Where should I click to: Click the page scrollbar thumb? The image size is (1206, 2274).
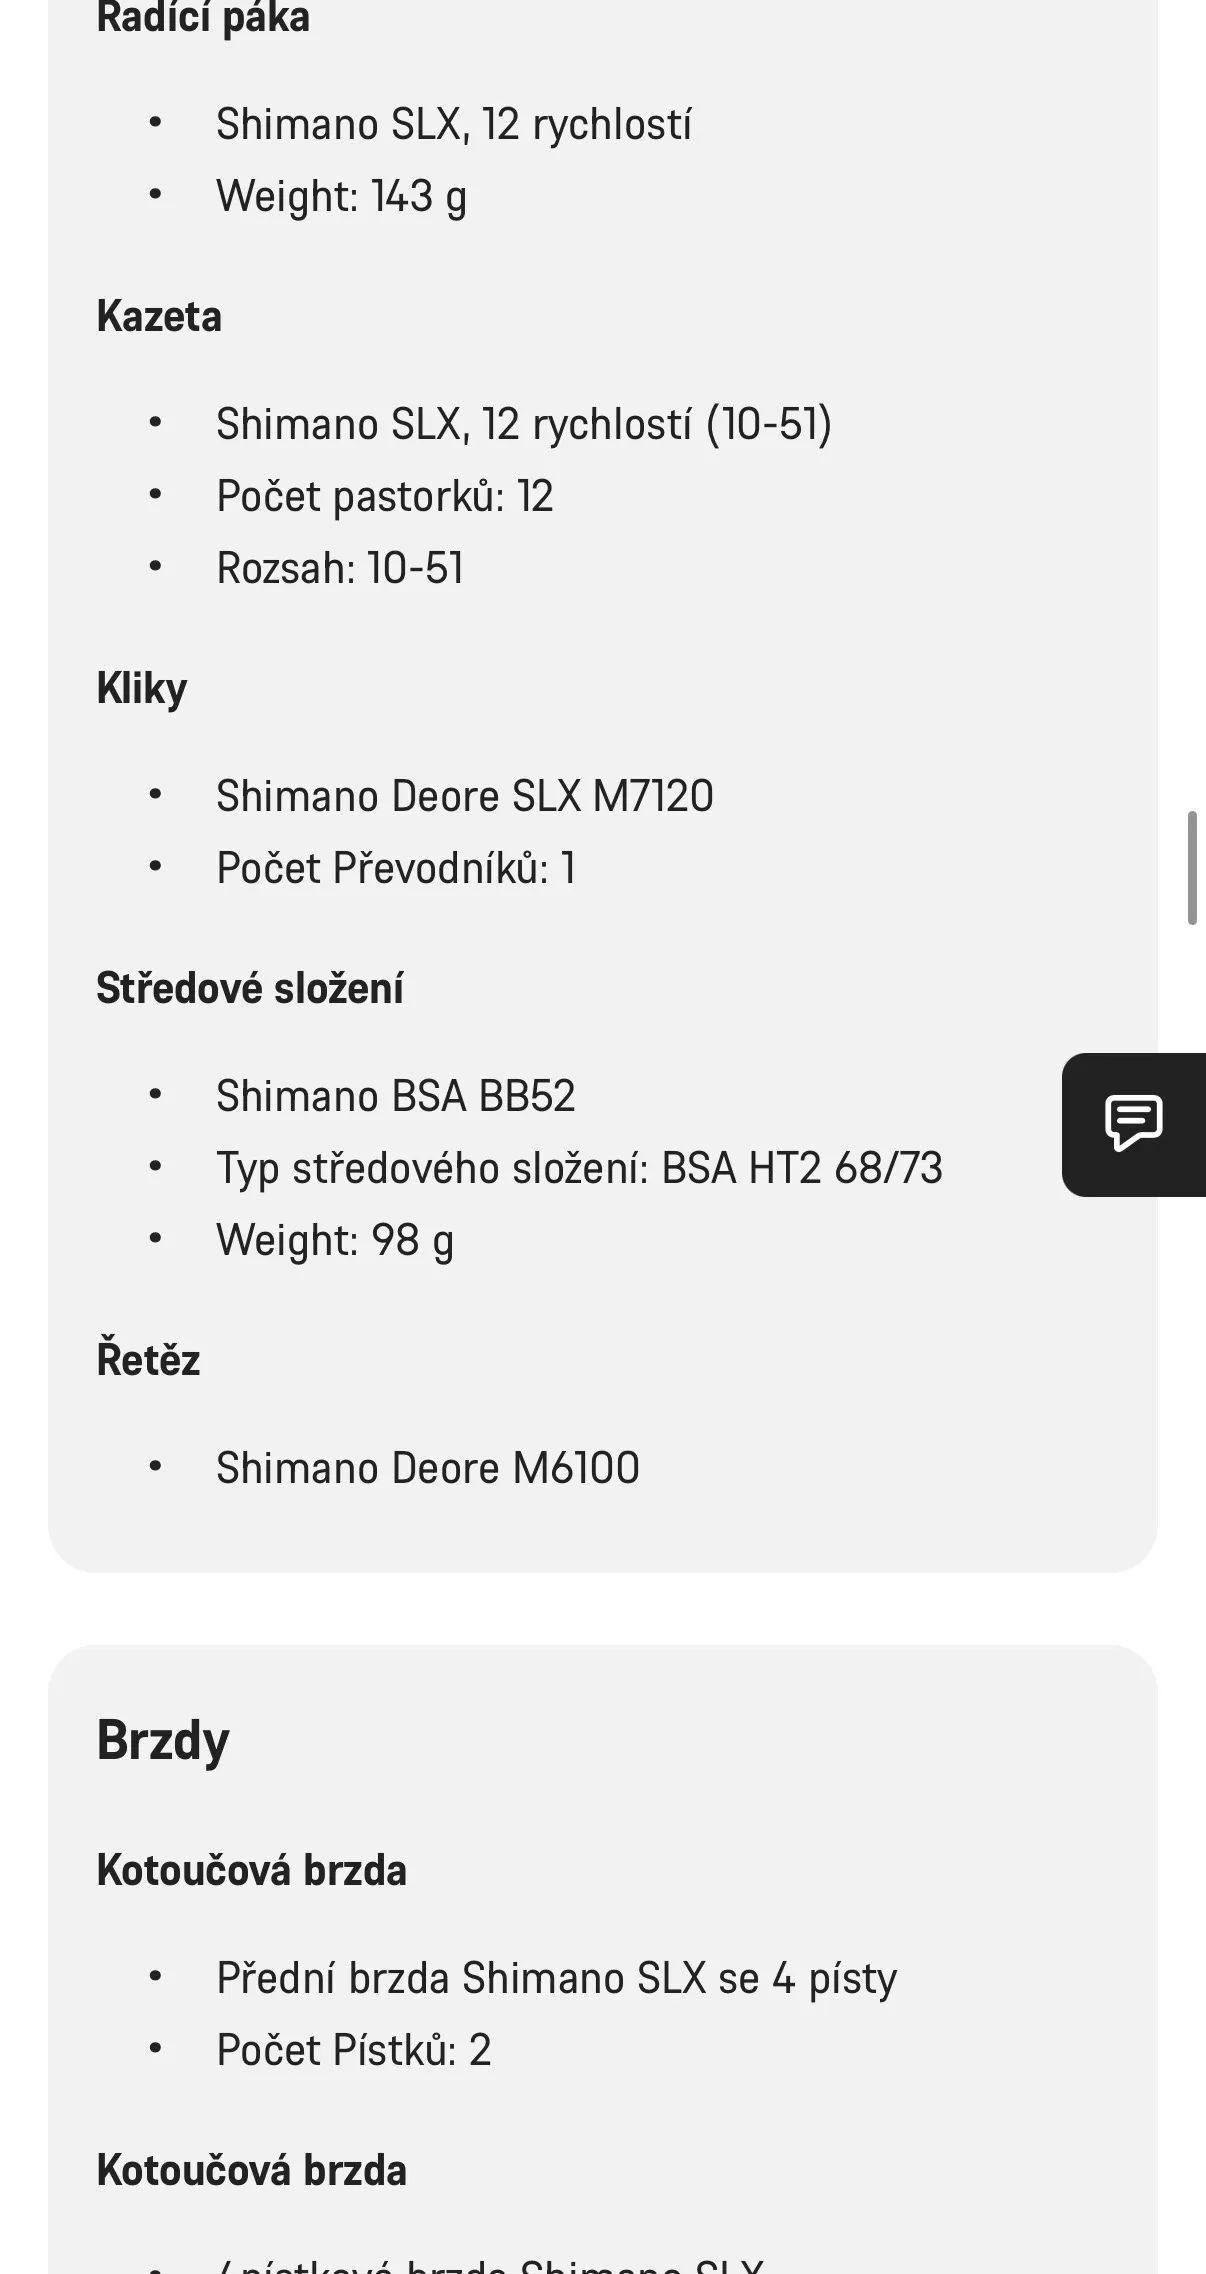1191,868
